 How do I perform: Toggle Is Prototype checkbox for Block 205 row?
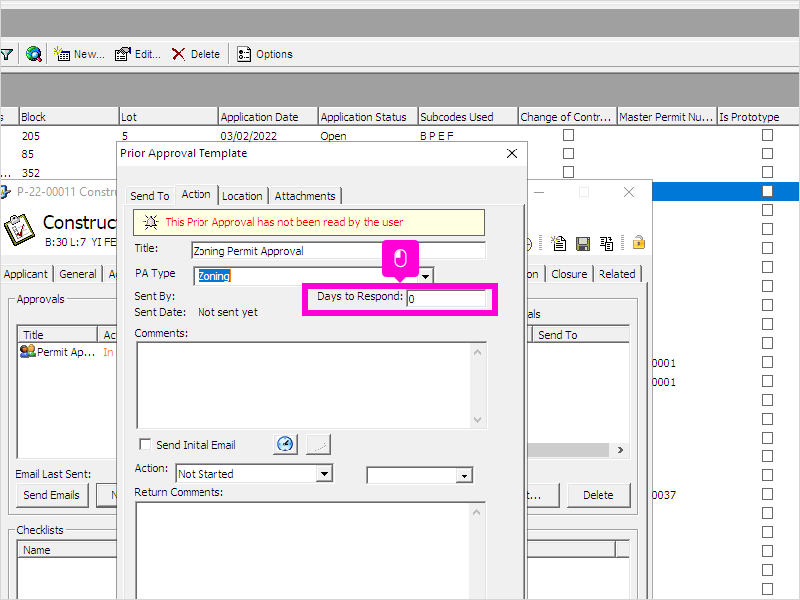[x=767, y=135]
